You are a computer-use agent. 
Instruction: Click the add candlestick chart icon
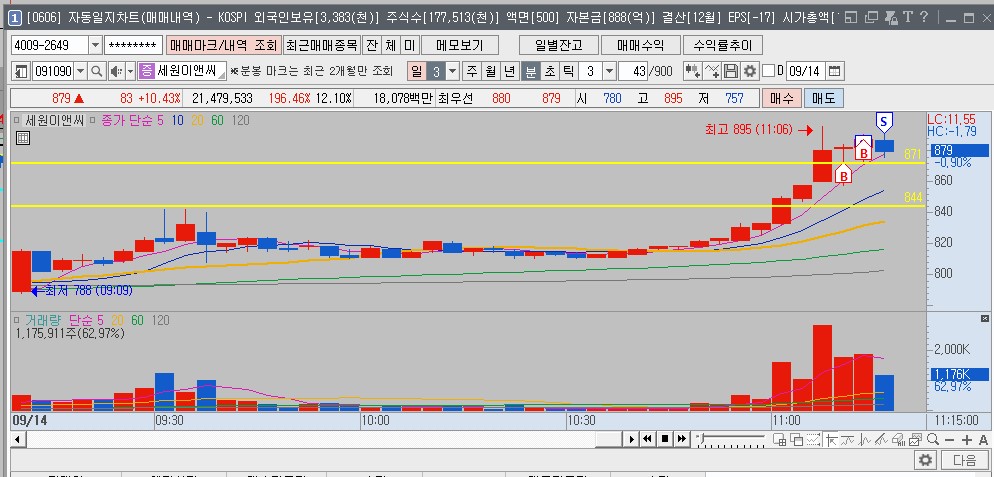click(693, 71)
